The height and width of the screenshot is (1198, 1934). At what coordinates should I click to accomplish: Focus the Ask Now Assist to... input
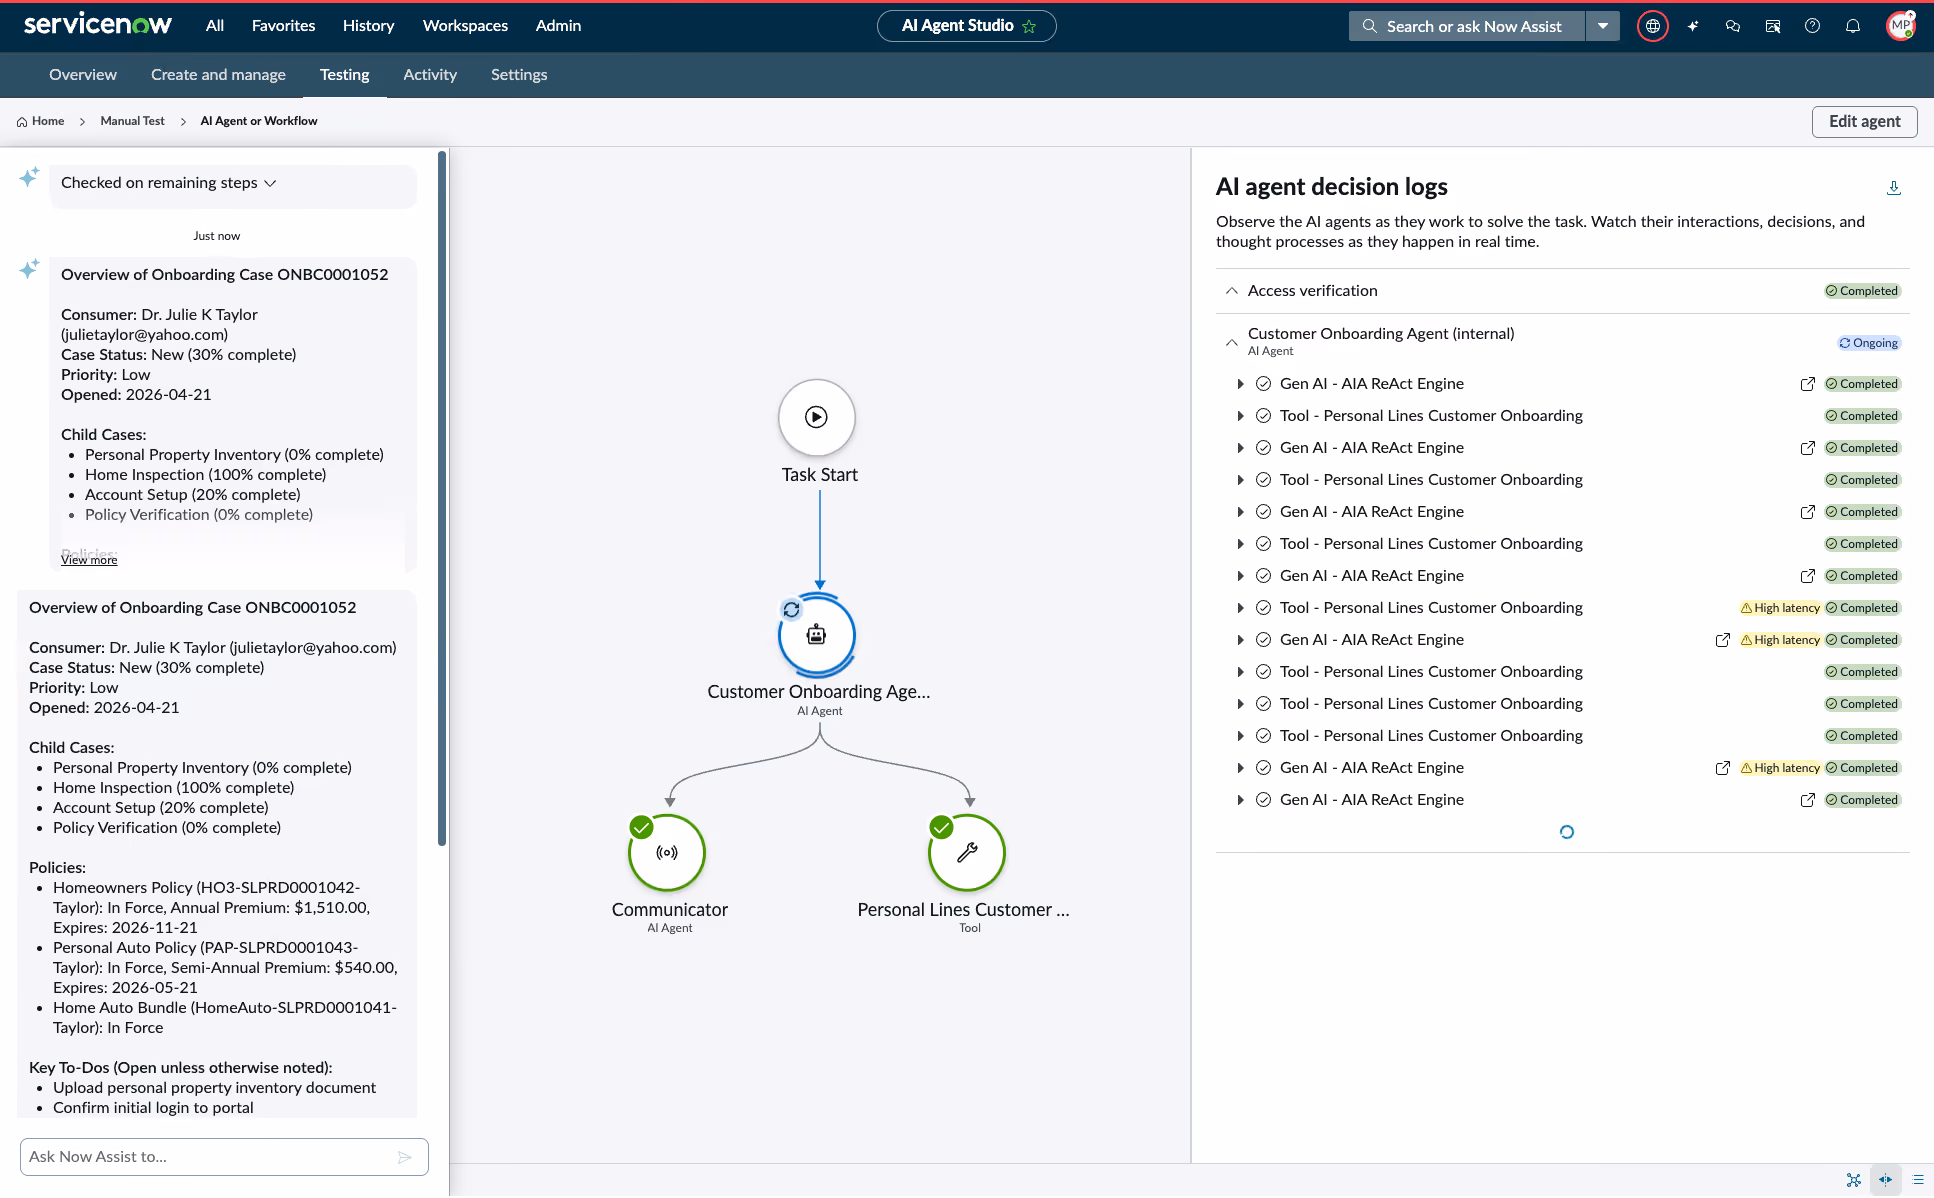click(224, 1157)
